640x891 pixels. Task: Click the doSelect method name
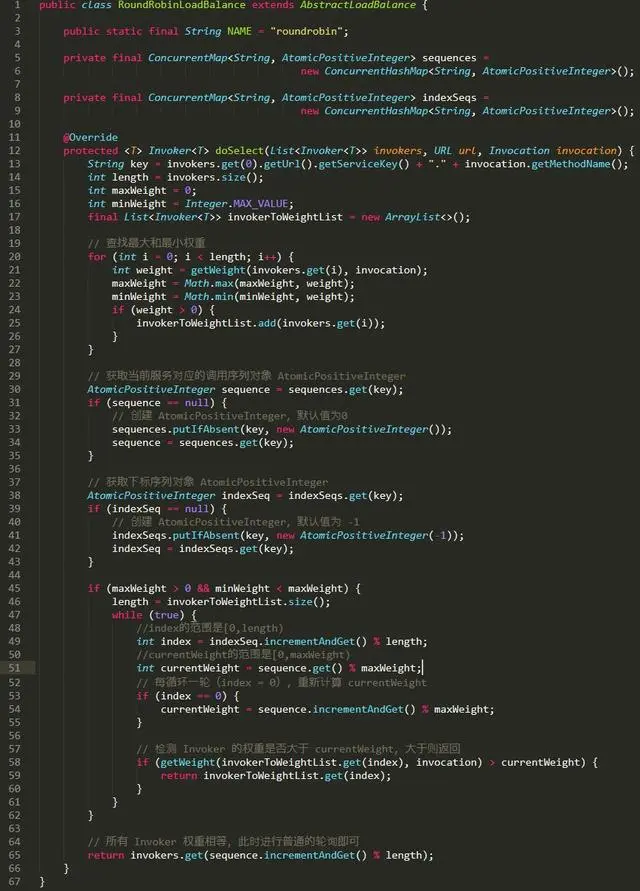click(239, 151)
